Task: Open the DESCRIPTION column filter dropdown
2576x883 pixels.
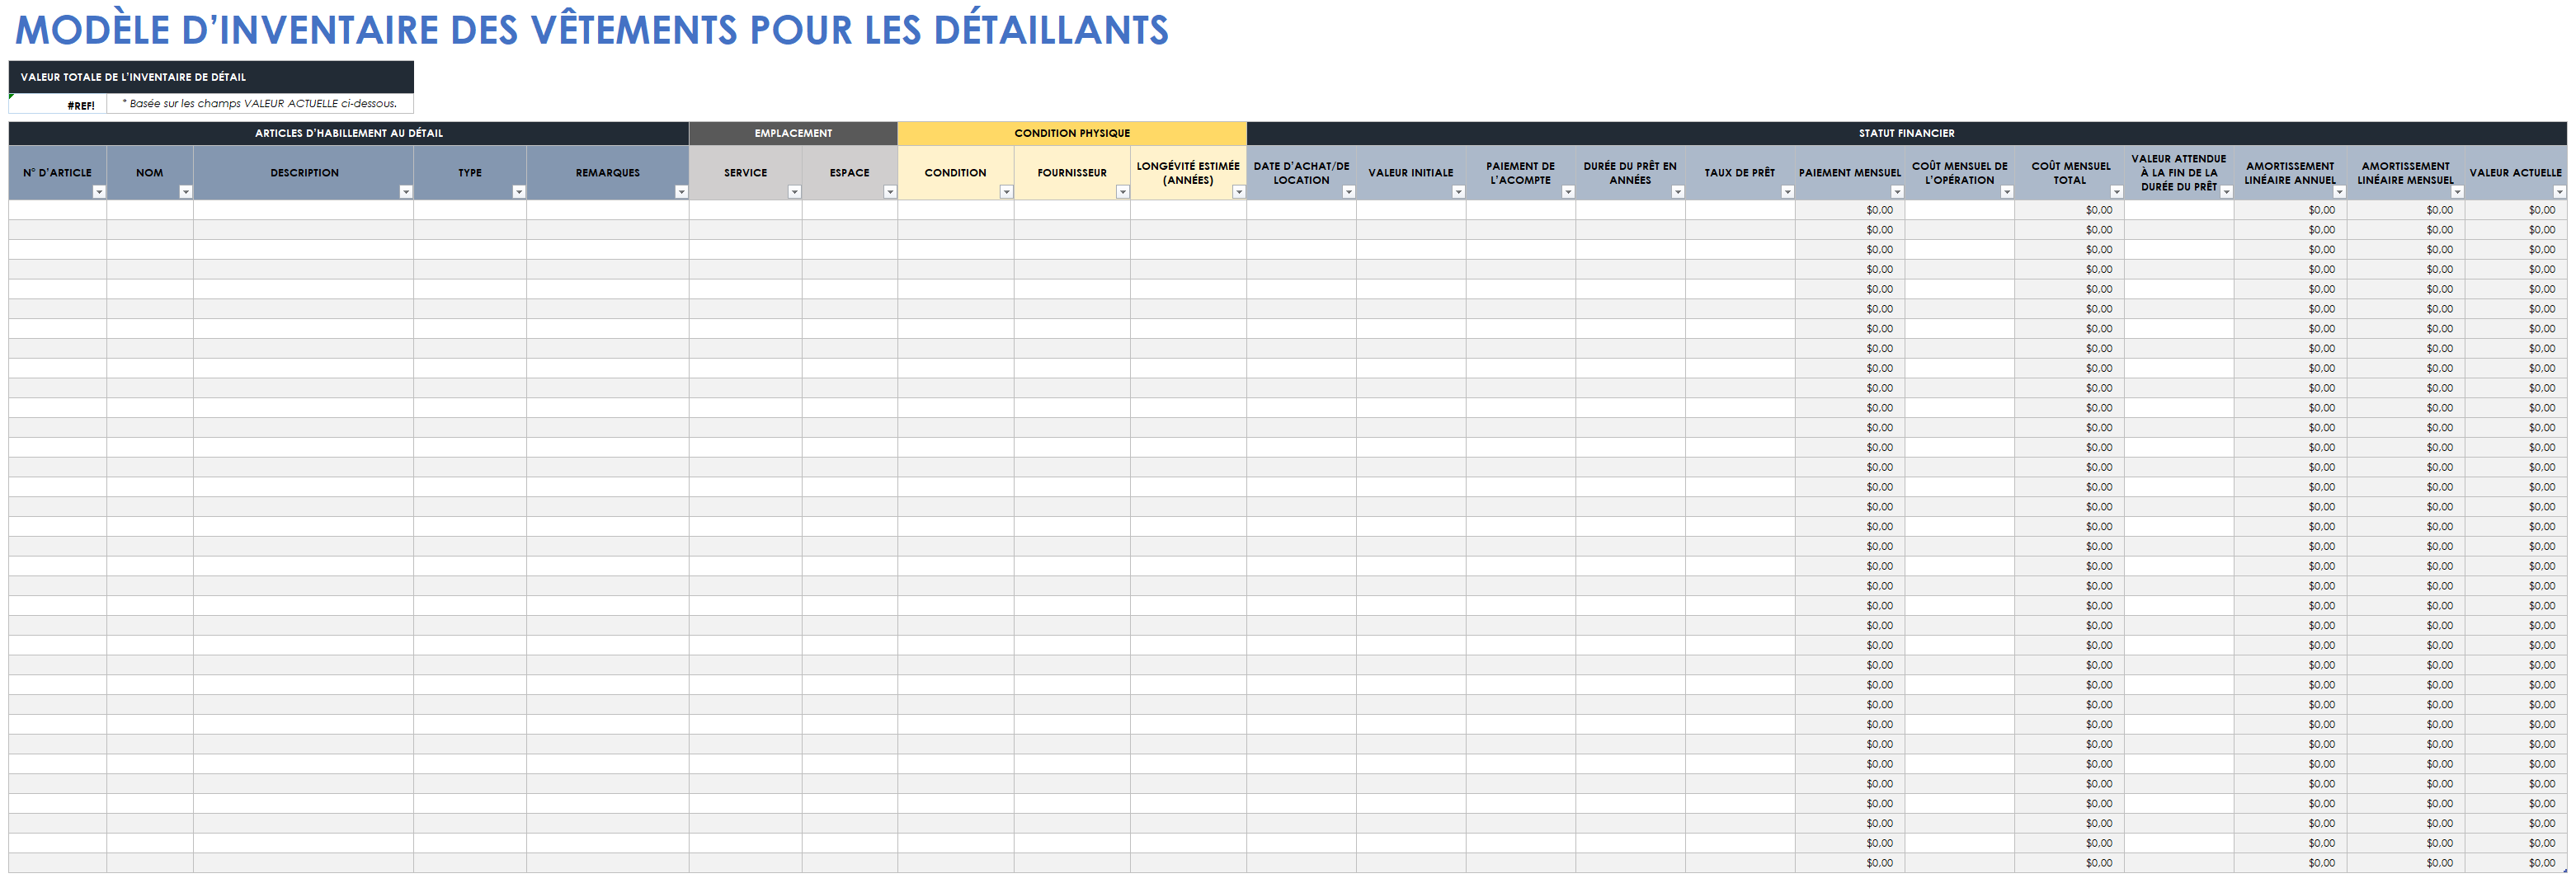Action: 406,192
